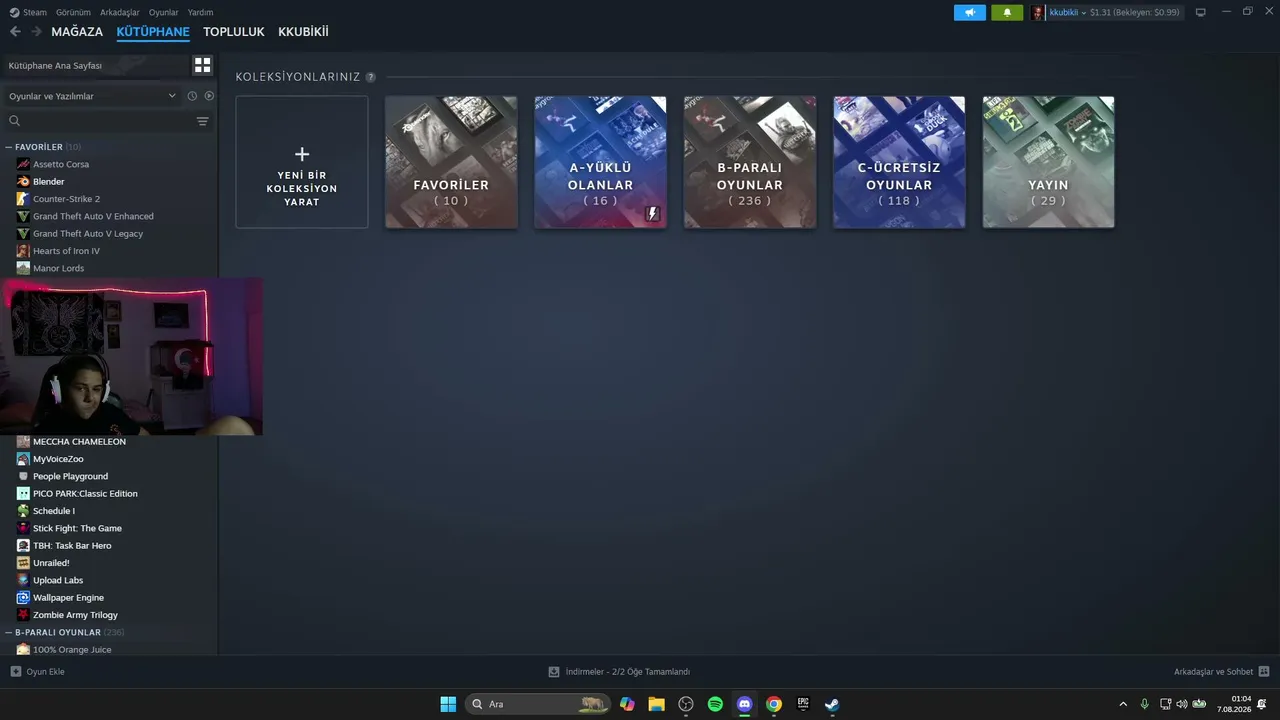This screenshot has width=1280, height=720.
Task: Select Grand Theft Auto V Enhanced
Action: (x=93, y=216)
